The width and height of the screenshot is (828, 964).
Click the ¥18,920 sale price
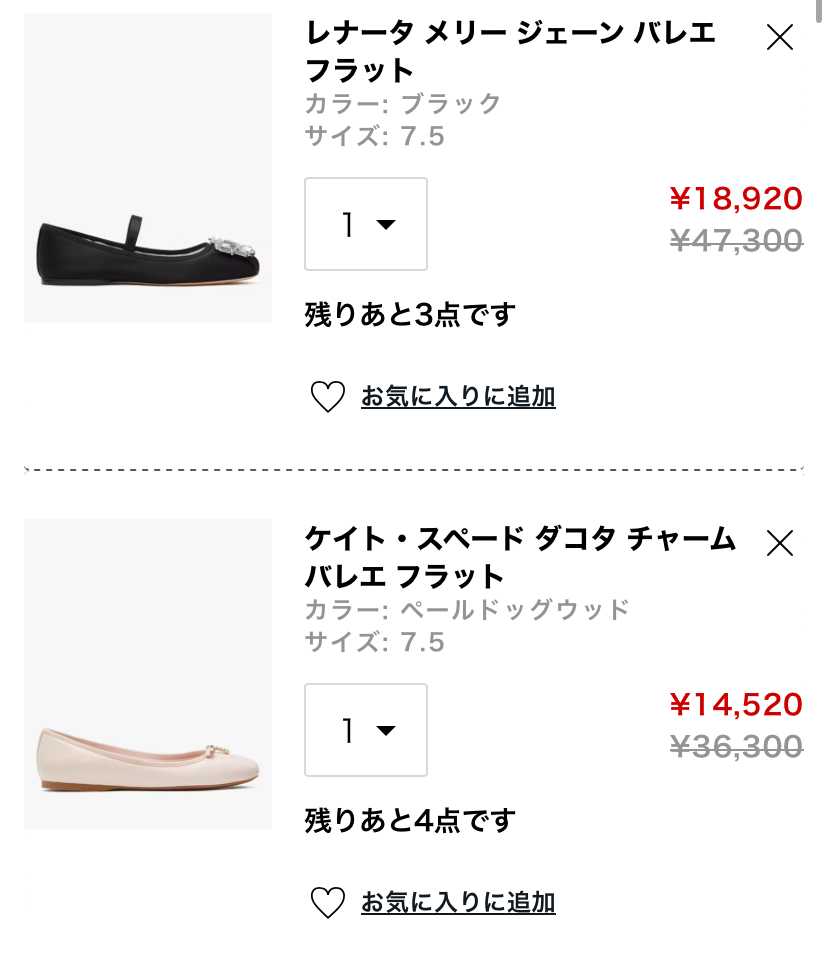pos(736,199)
